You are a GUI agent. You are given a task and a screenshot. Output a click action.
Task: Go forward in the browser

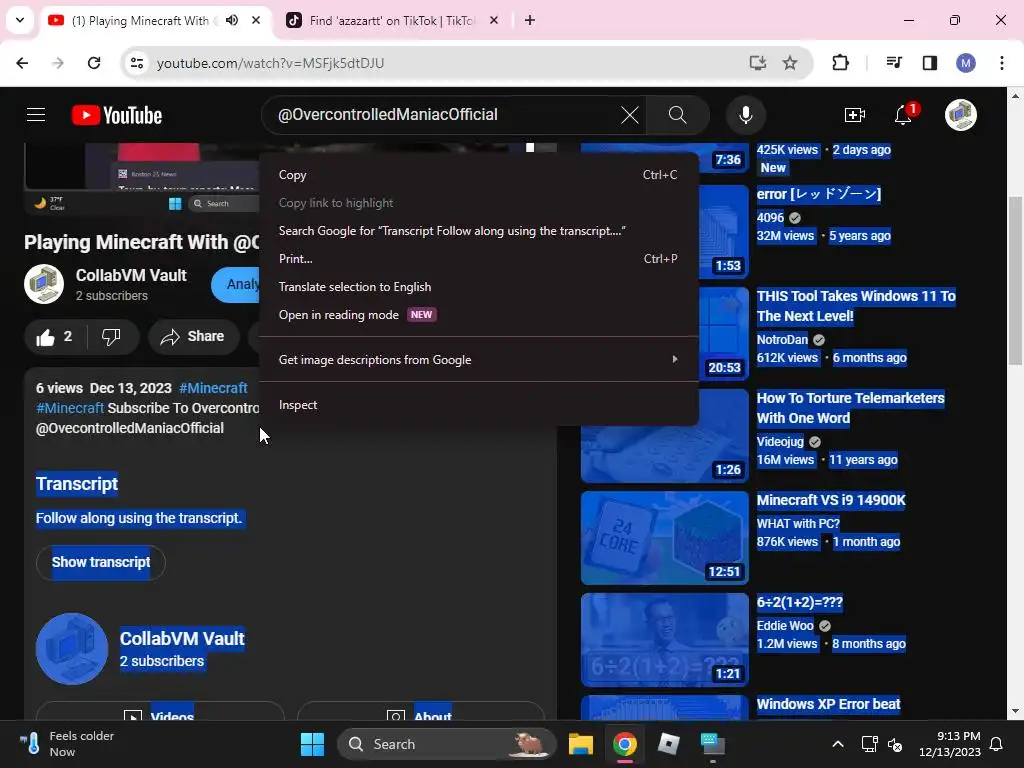(58, 63)
